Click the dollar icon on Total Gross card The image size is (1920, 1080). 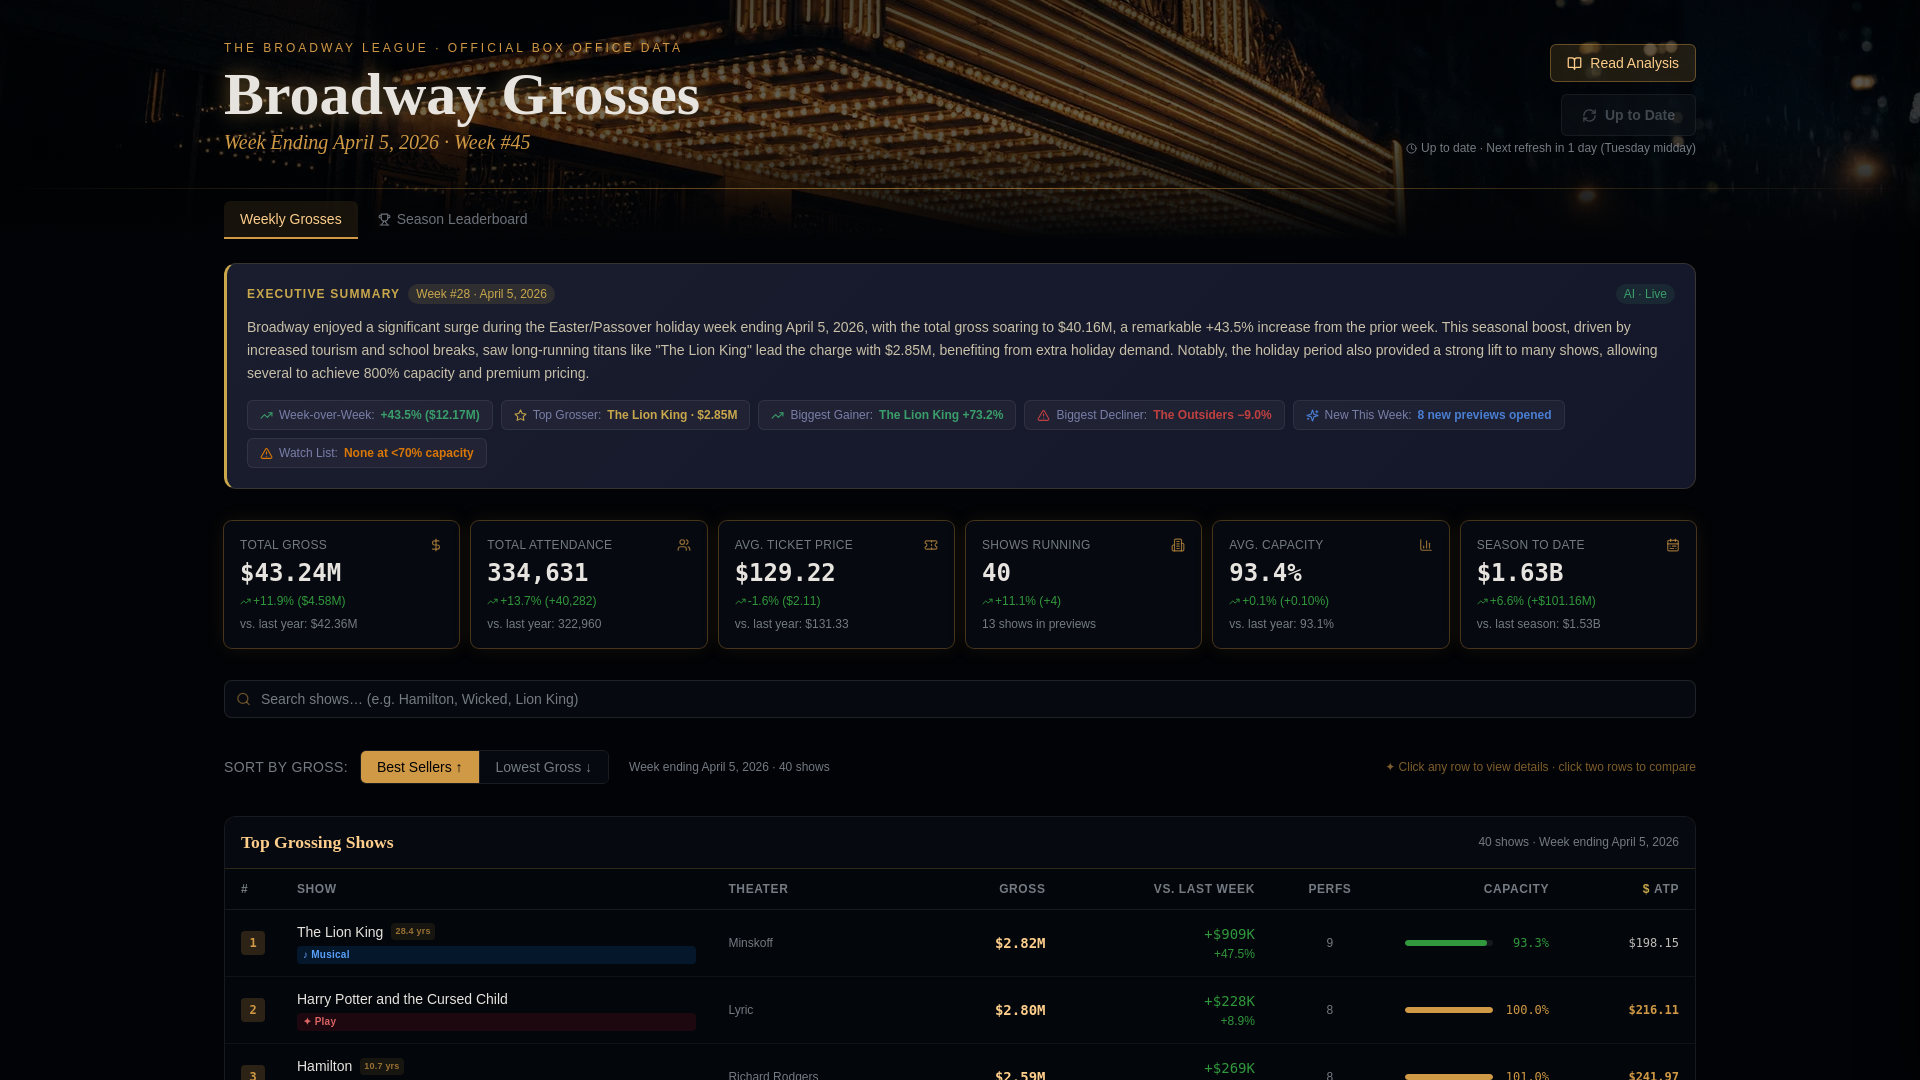(436, 545)
